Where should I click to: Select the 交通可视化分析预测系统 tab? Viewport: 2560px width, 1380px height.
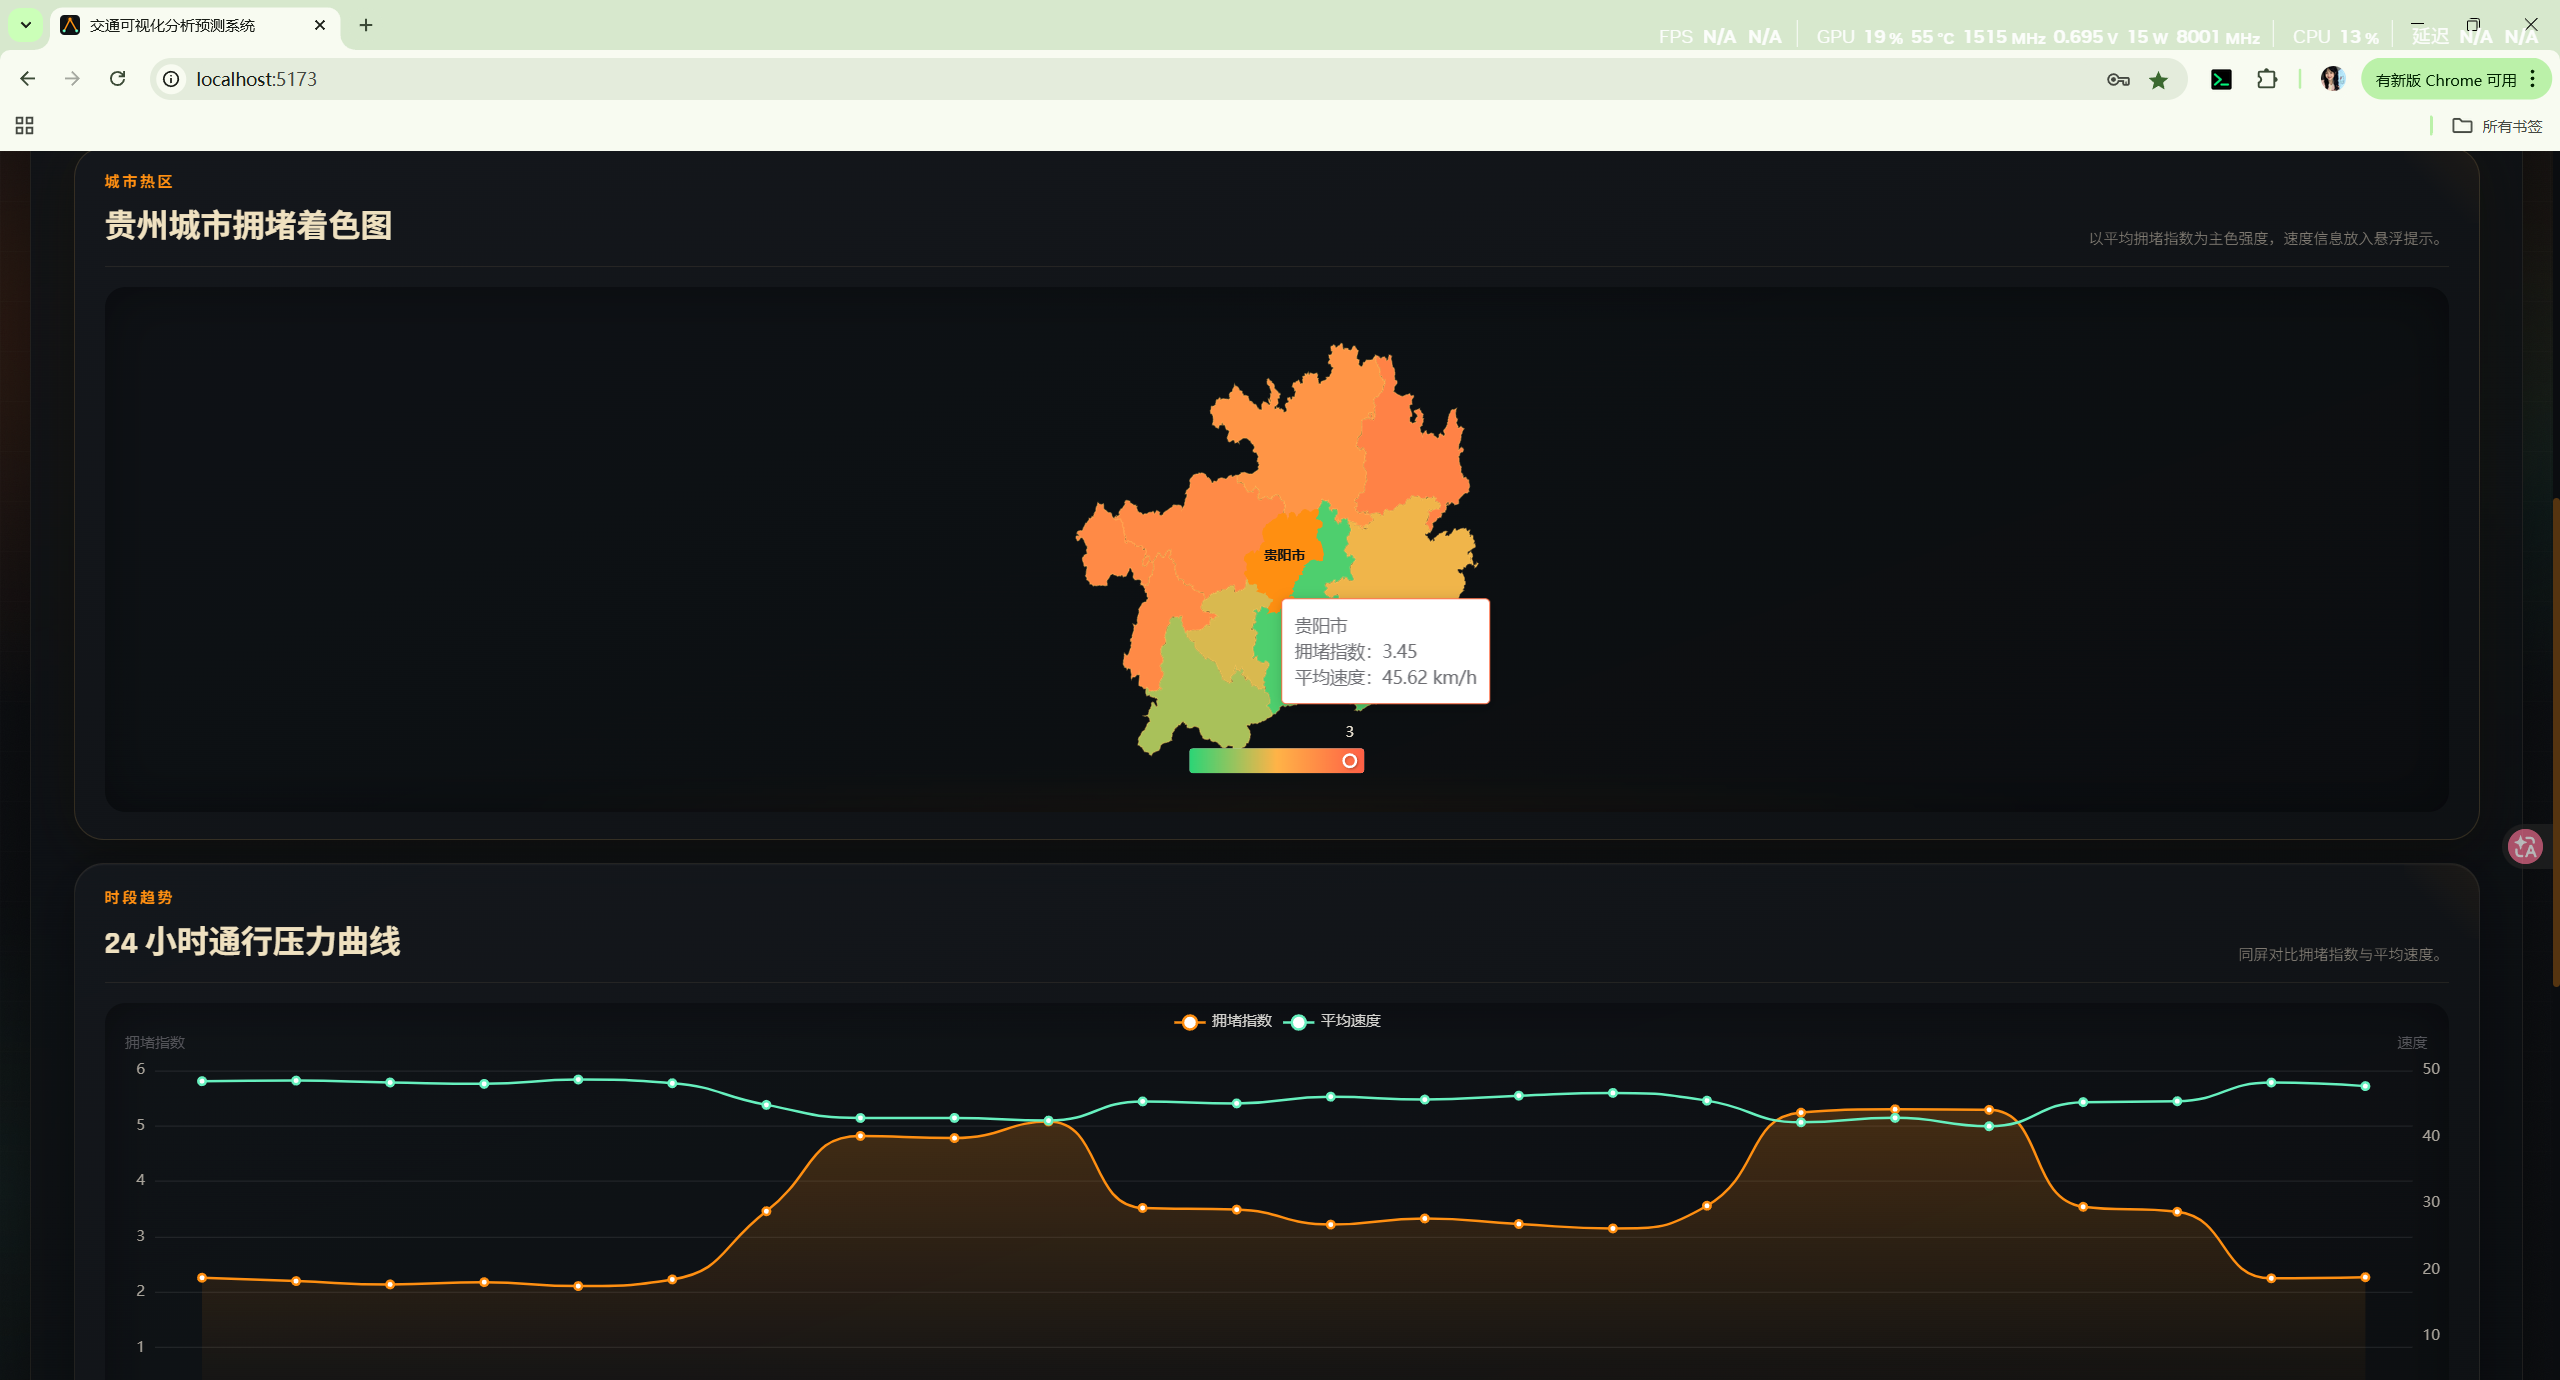tap(172, 25)
